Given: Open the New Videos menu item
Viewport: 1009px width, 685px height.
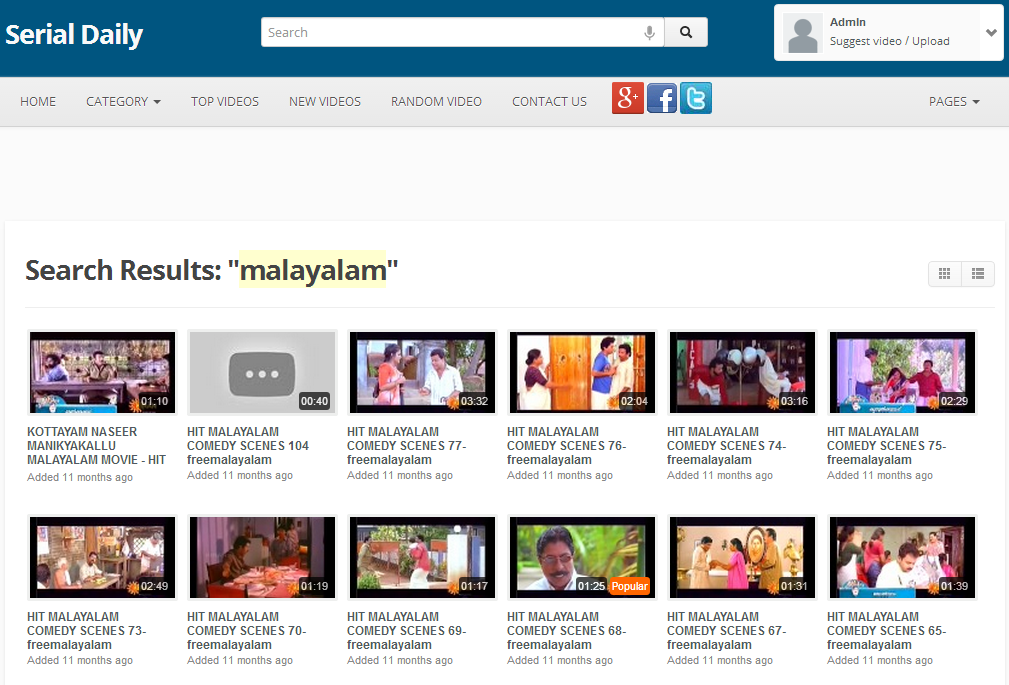Looking at the screenshot, I should point(325,102).
